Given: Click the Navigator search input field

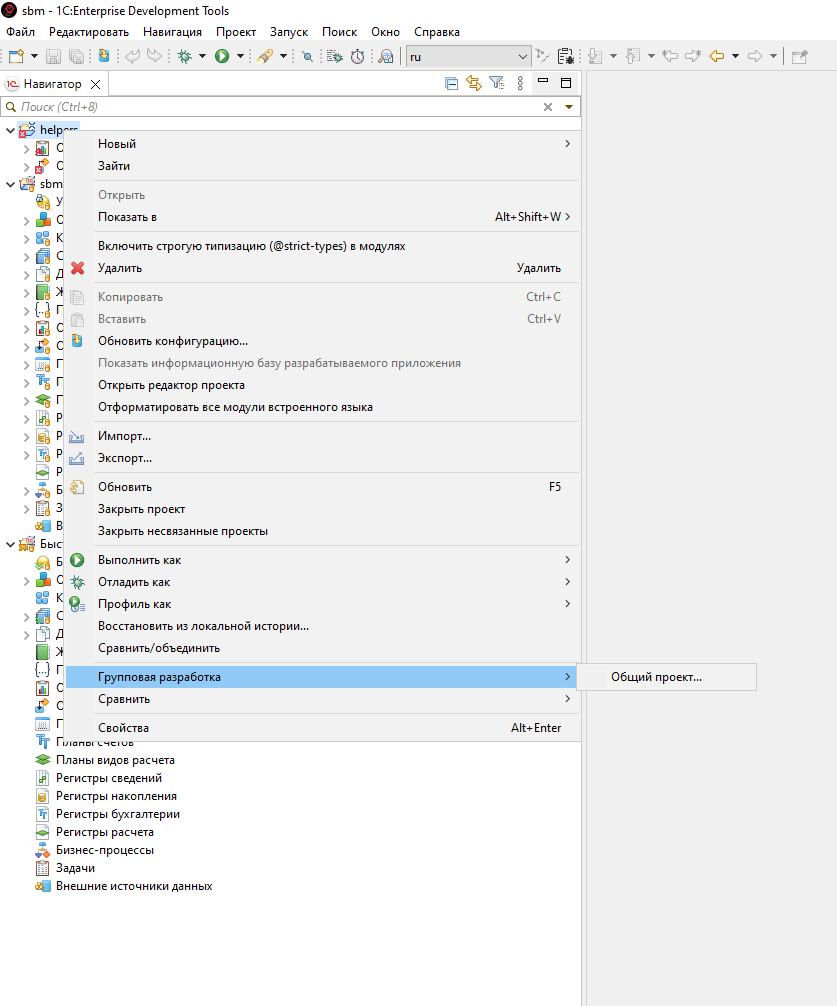Looking at the screenshot, I should tap(270, 107).
